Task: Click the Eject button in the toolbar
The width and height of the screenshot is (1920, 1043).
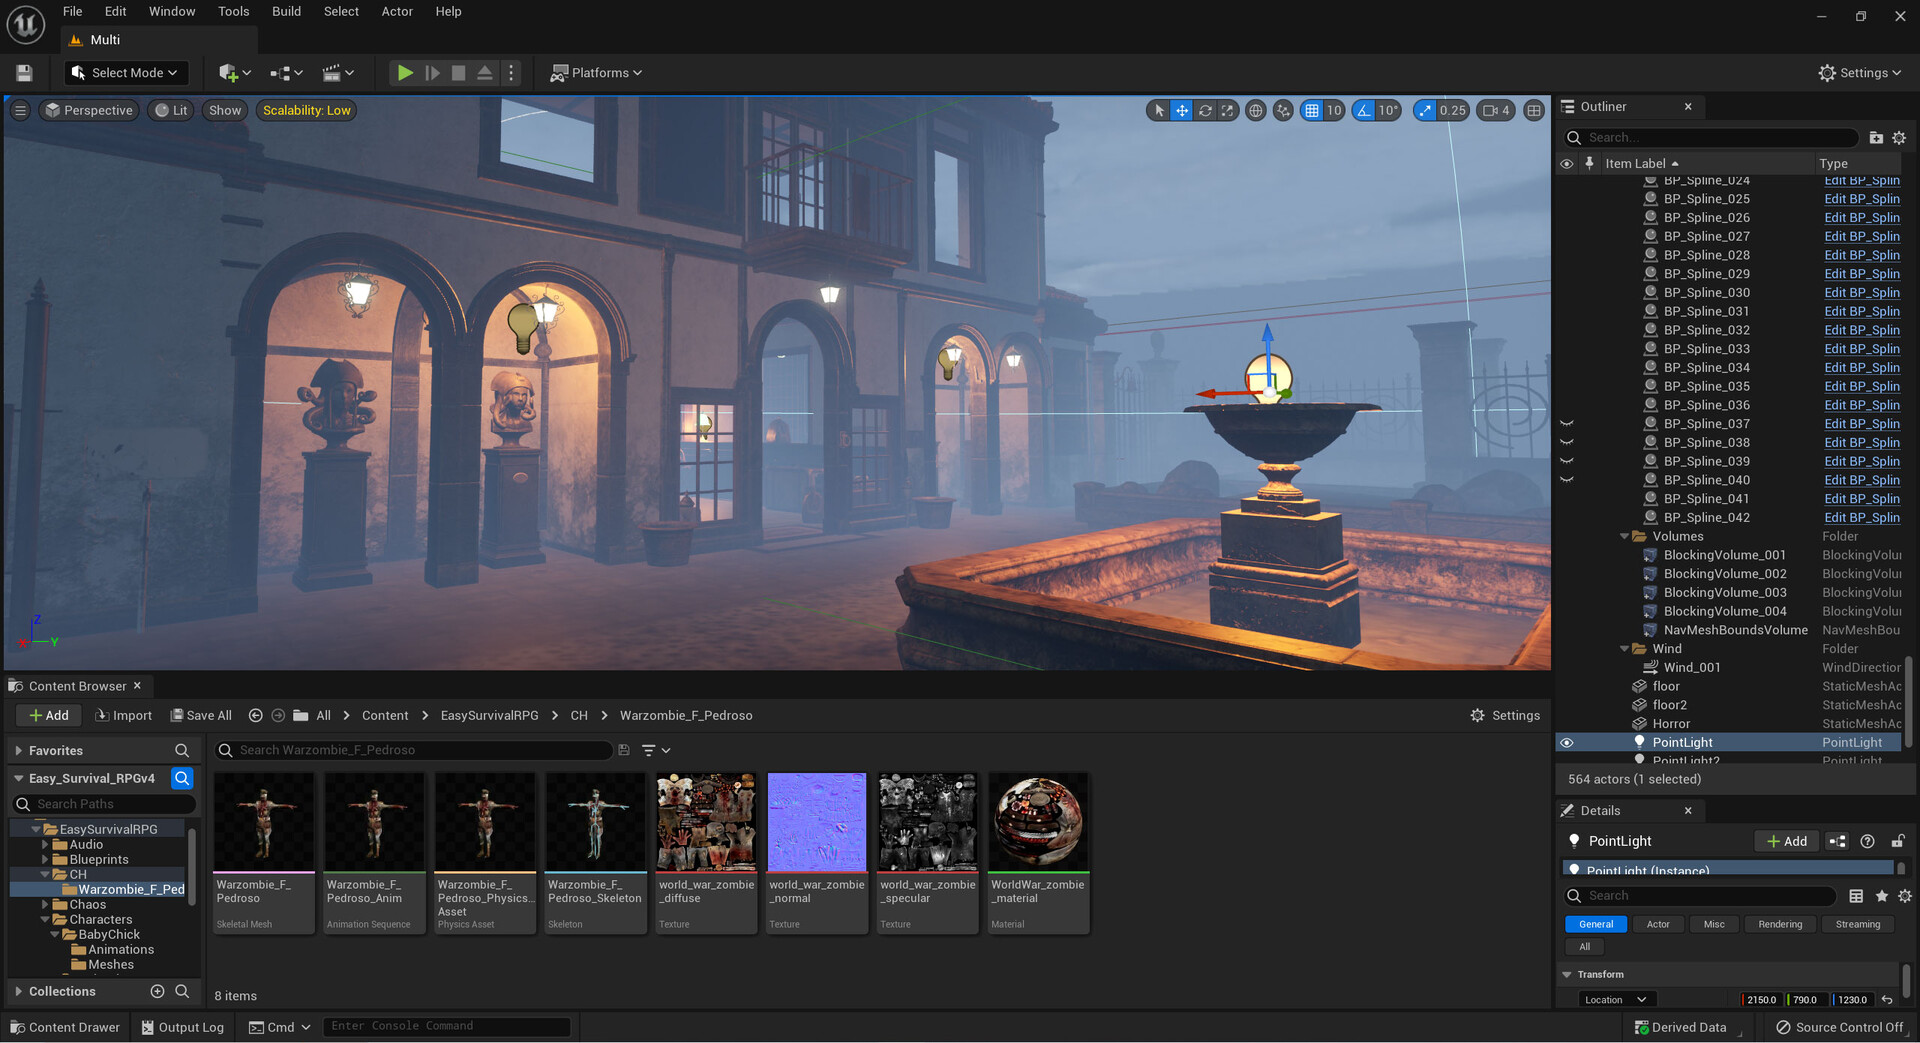Action: [x=485, y=73]
